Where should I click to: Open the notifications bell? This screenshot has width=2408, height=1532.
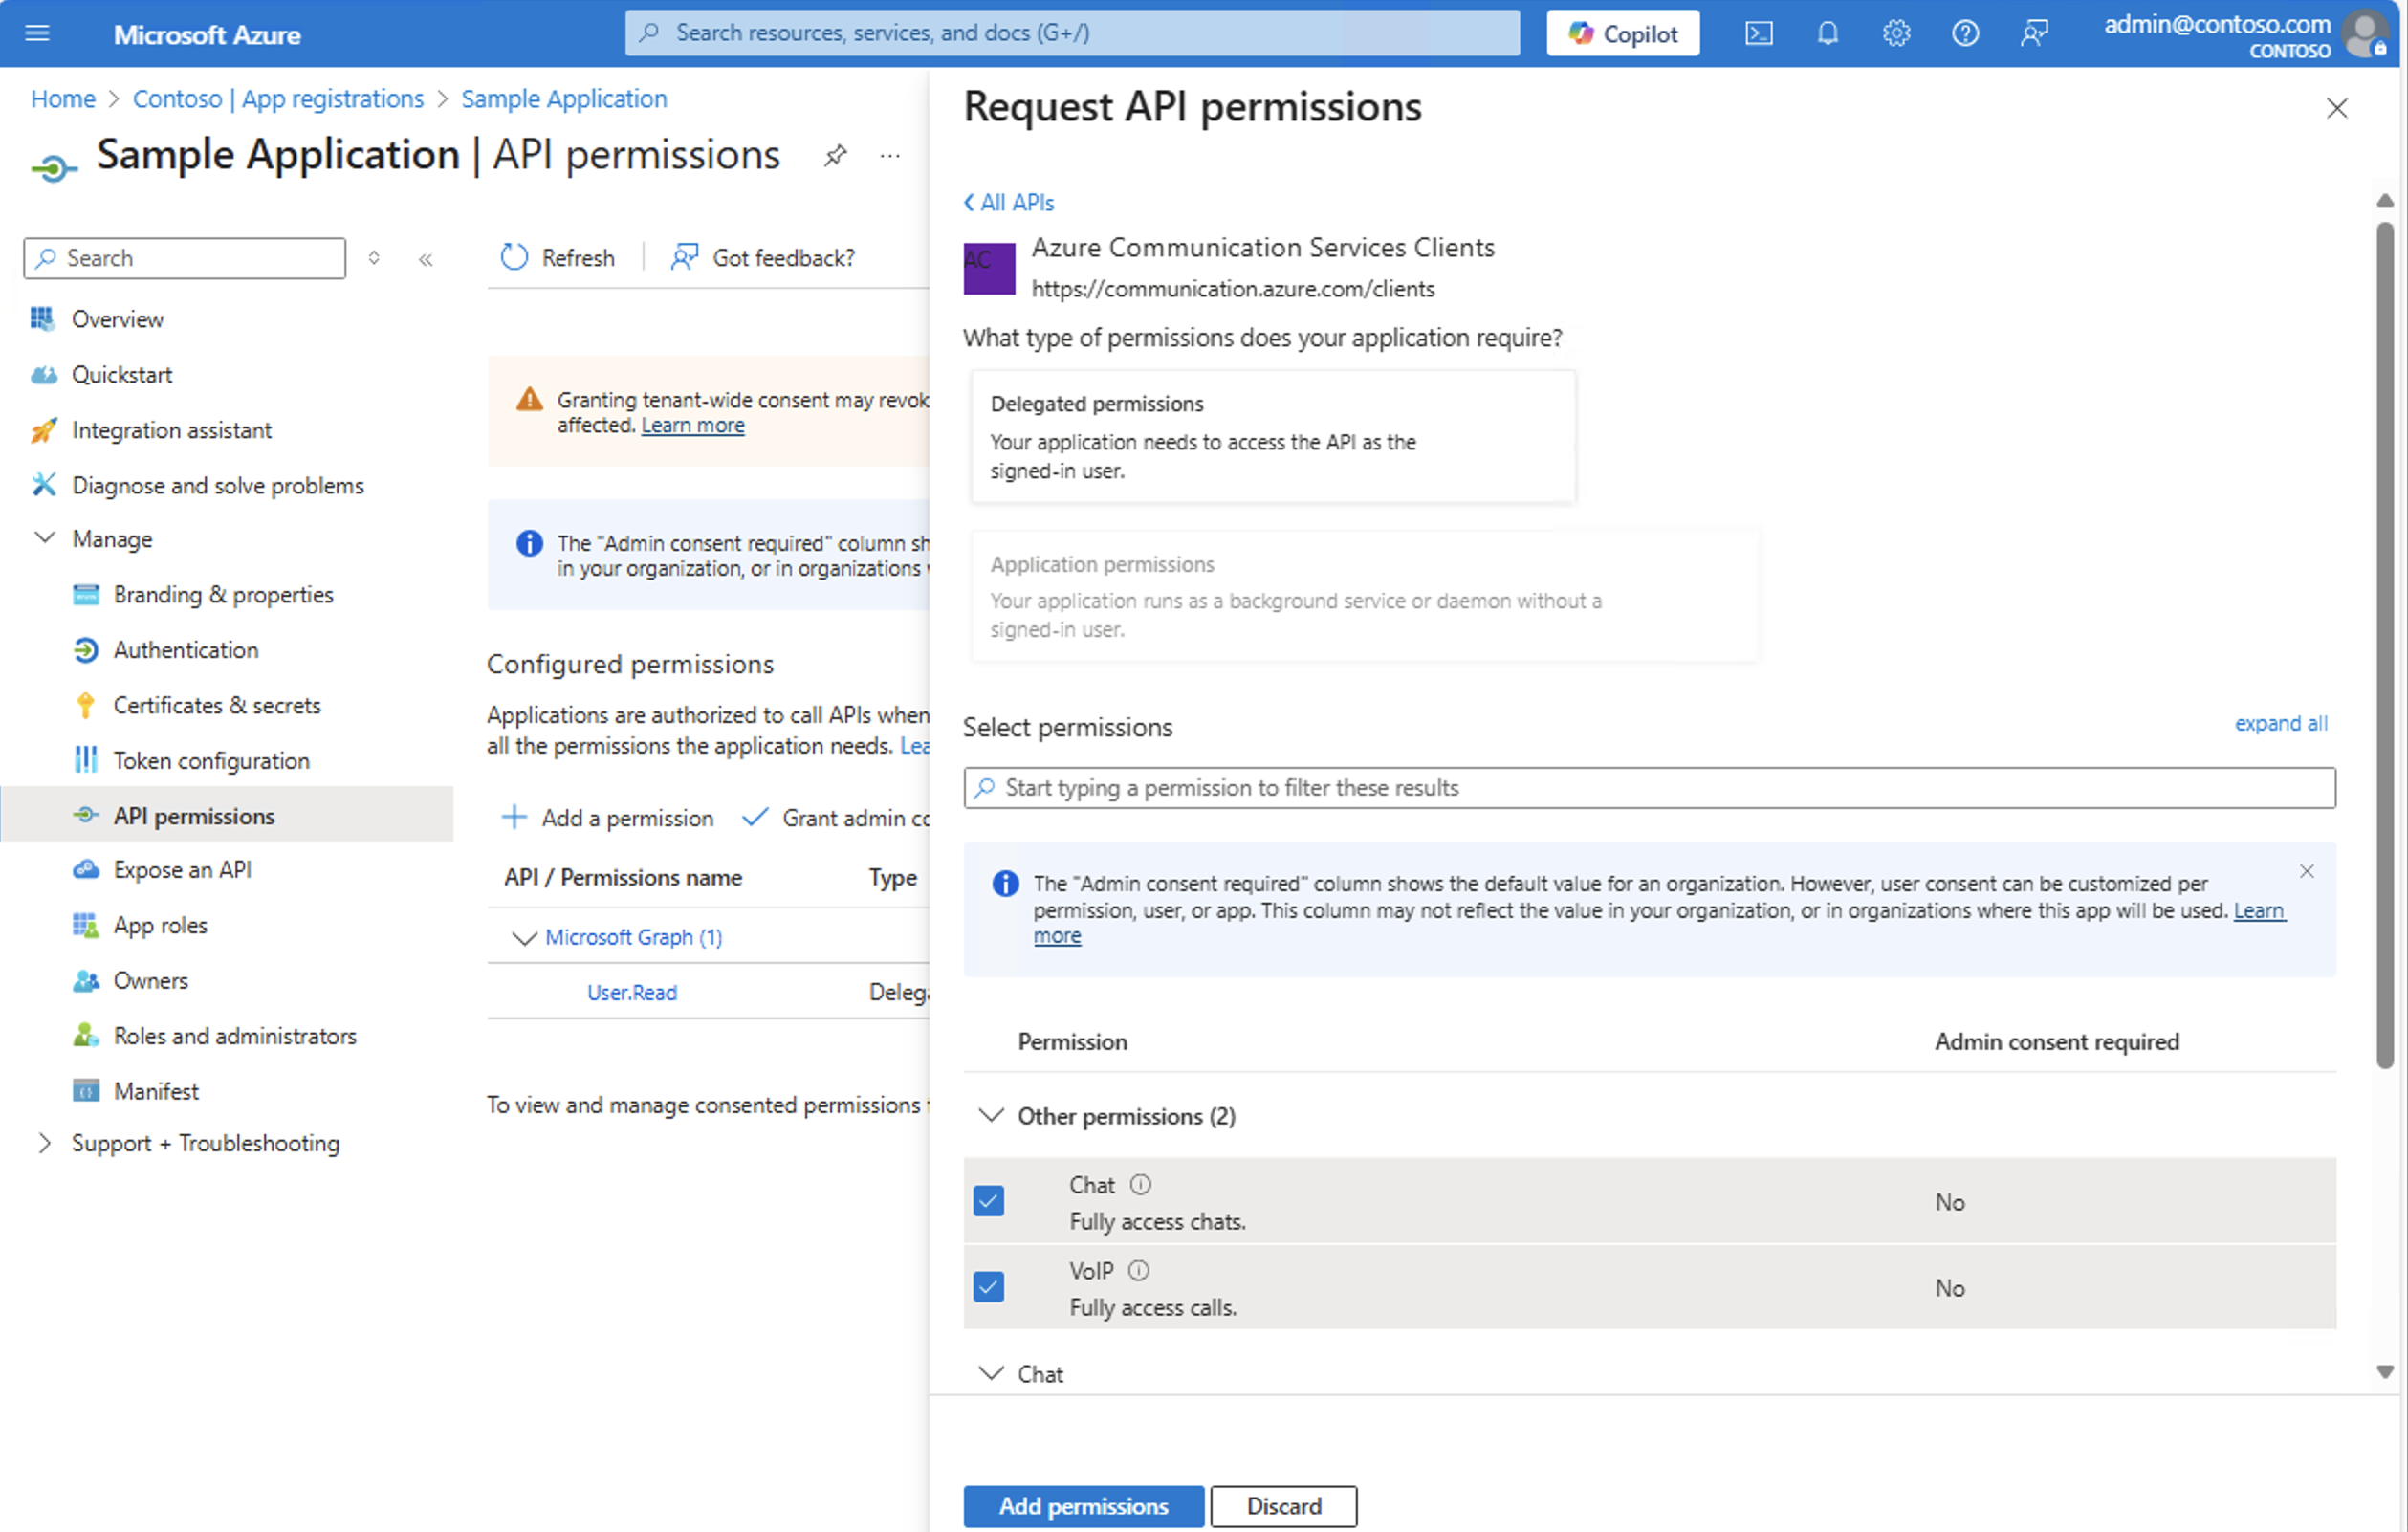pyautogui.click(x=1827, y=34)
